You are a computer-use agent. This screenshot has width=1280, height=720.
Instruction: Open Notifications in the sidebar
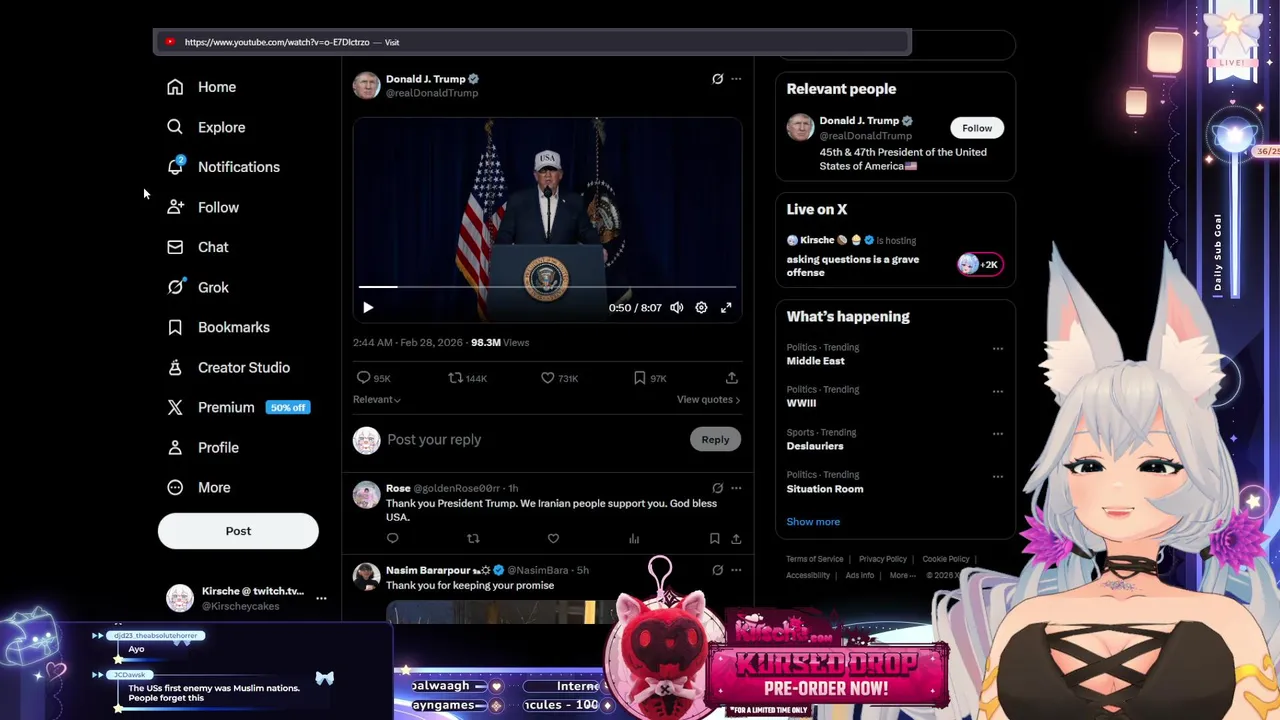pyautogui.click(x=223, y=167)
